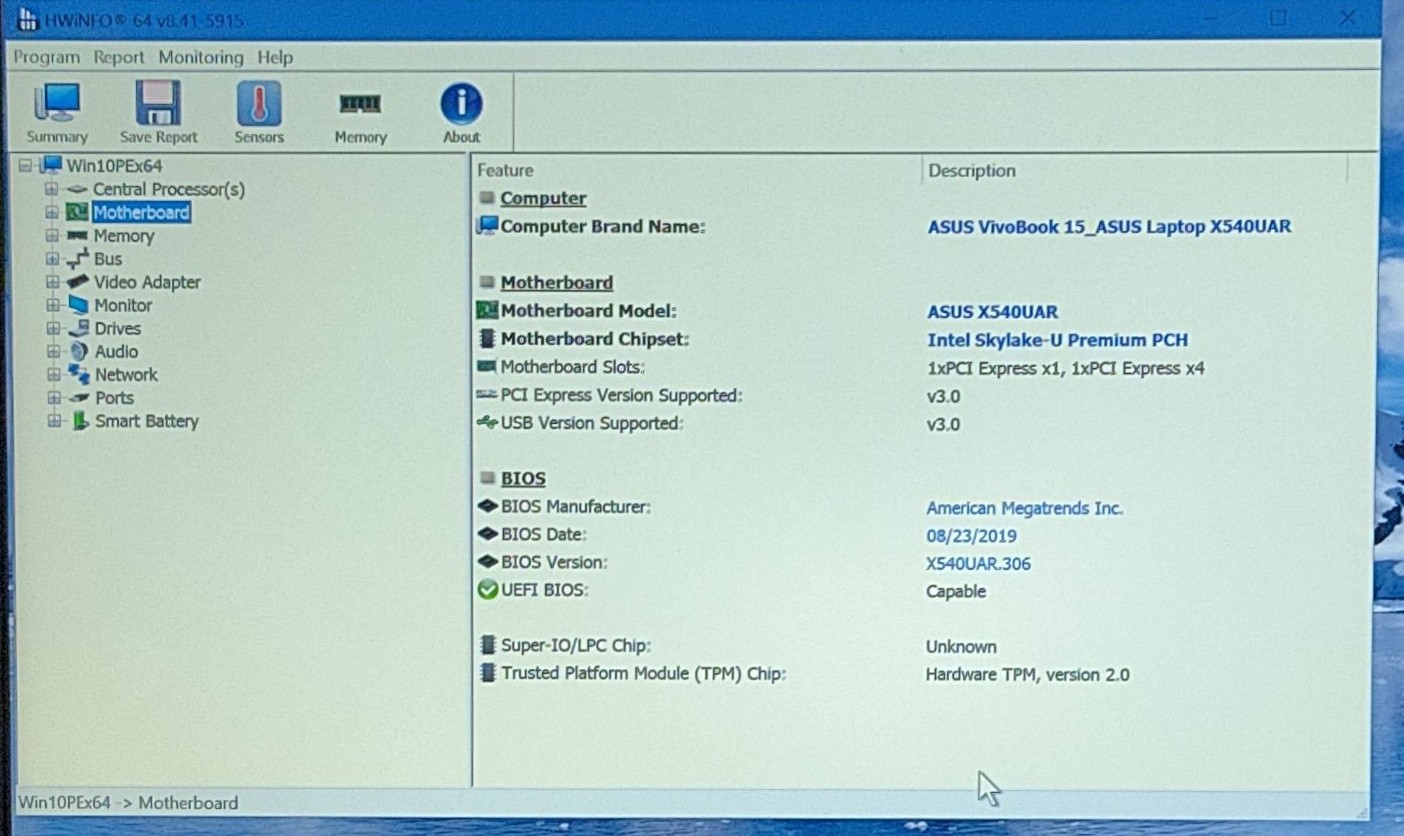The width and height of the screenshot is (1404, 836).
Task: Click the Motherboard icon in the tree
Action: point(77,212)
